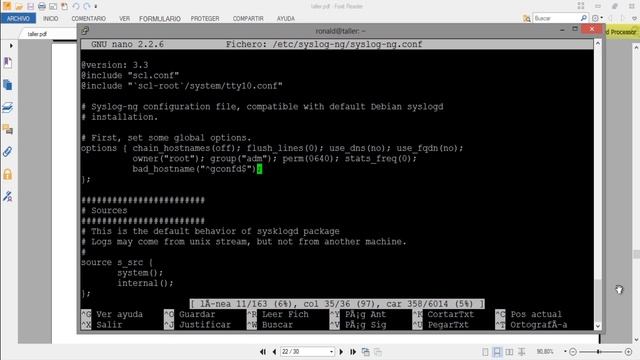The height and width of the screenshot is (360, 640).
Task: Click the 'Buscar' shortcut label in nano
Action: tap(277, 325)
